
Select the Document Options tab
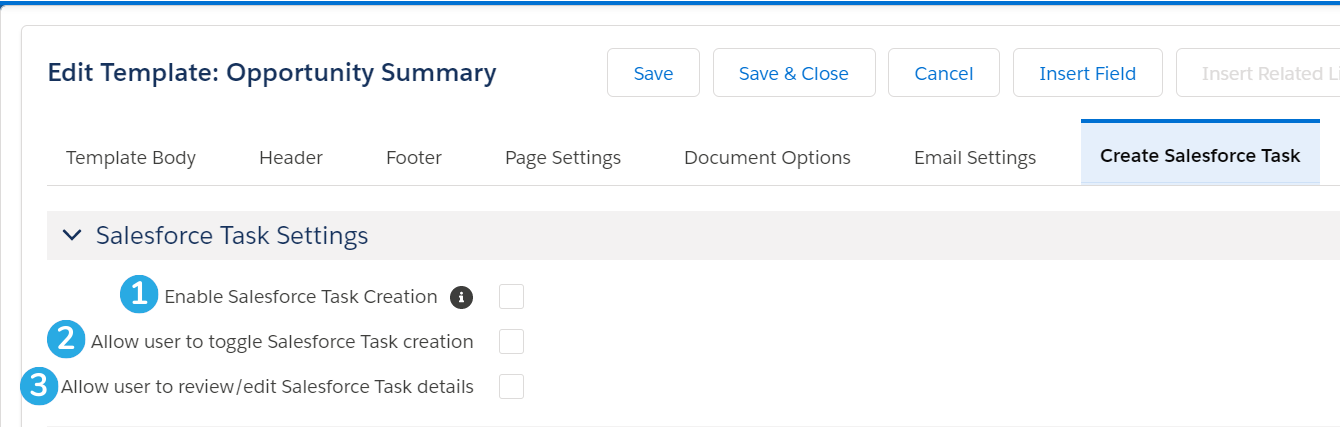click(767, 158)
